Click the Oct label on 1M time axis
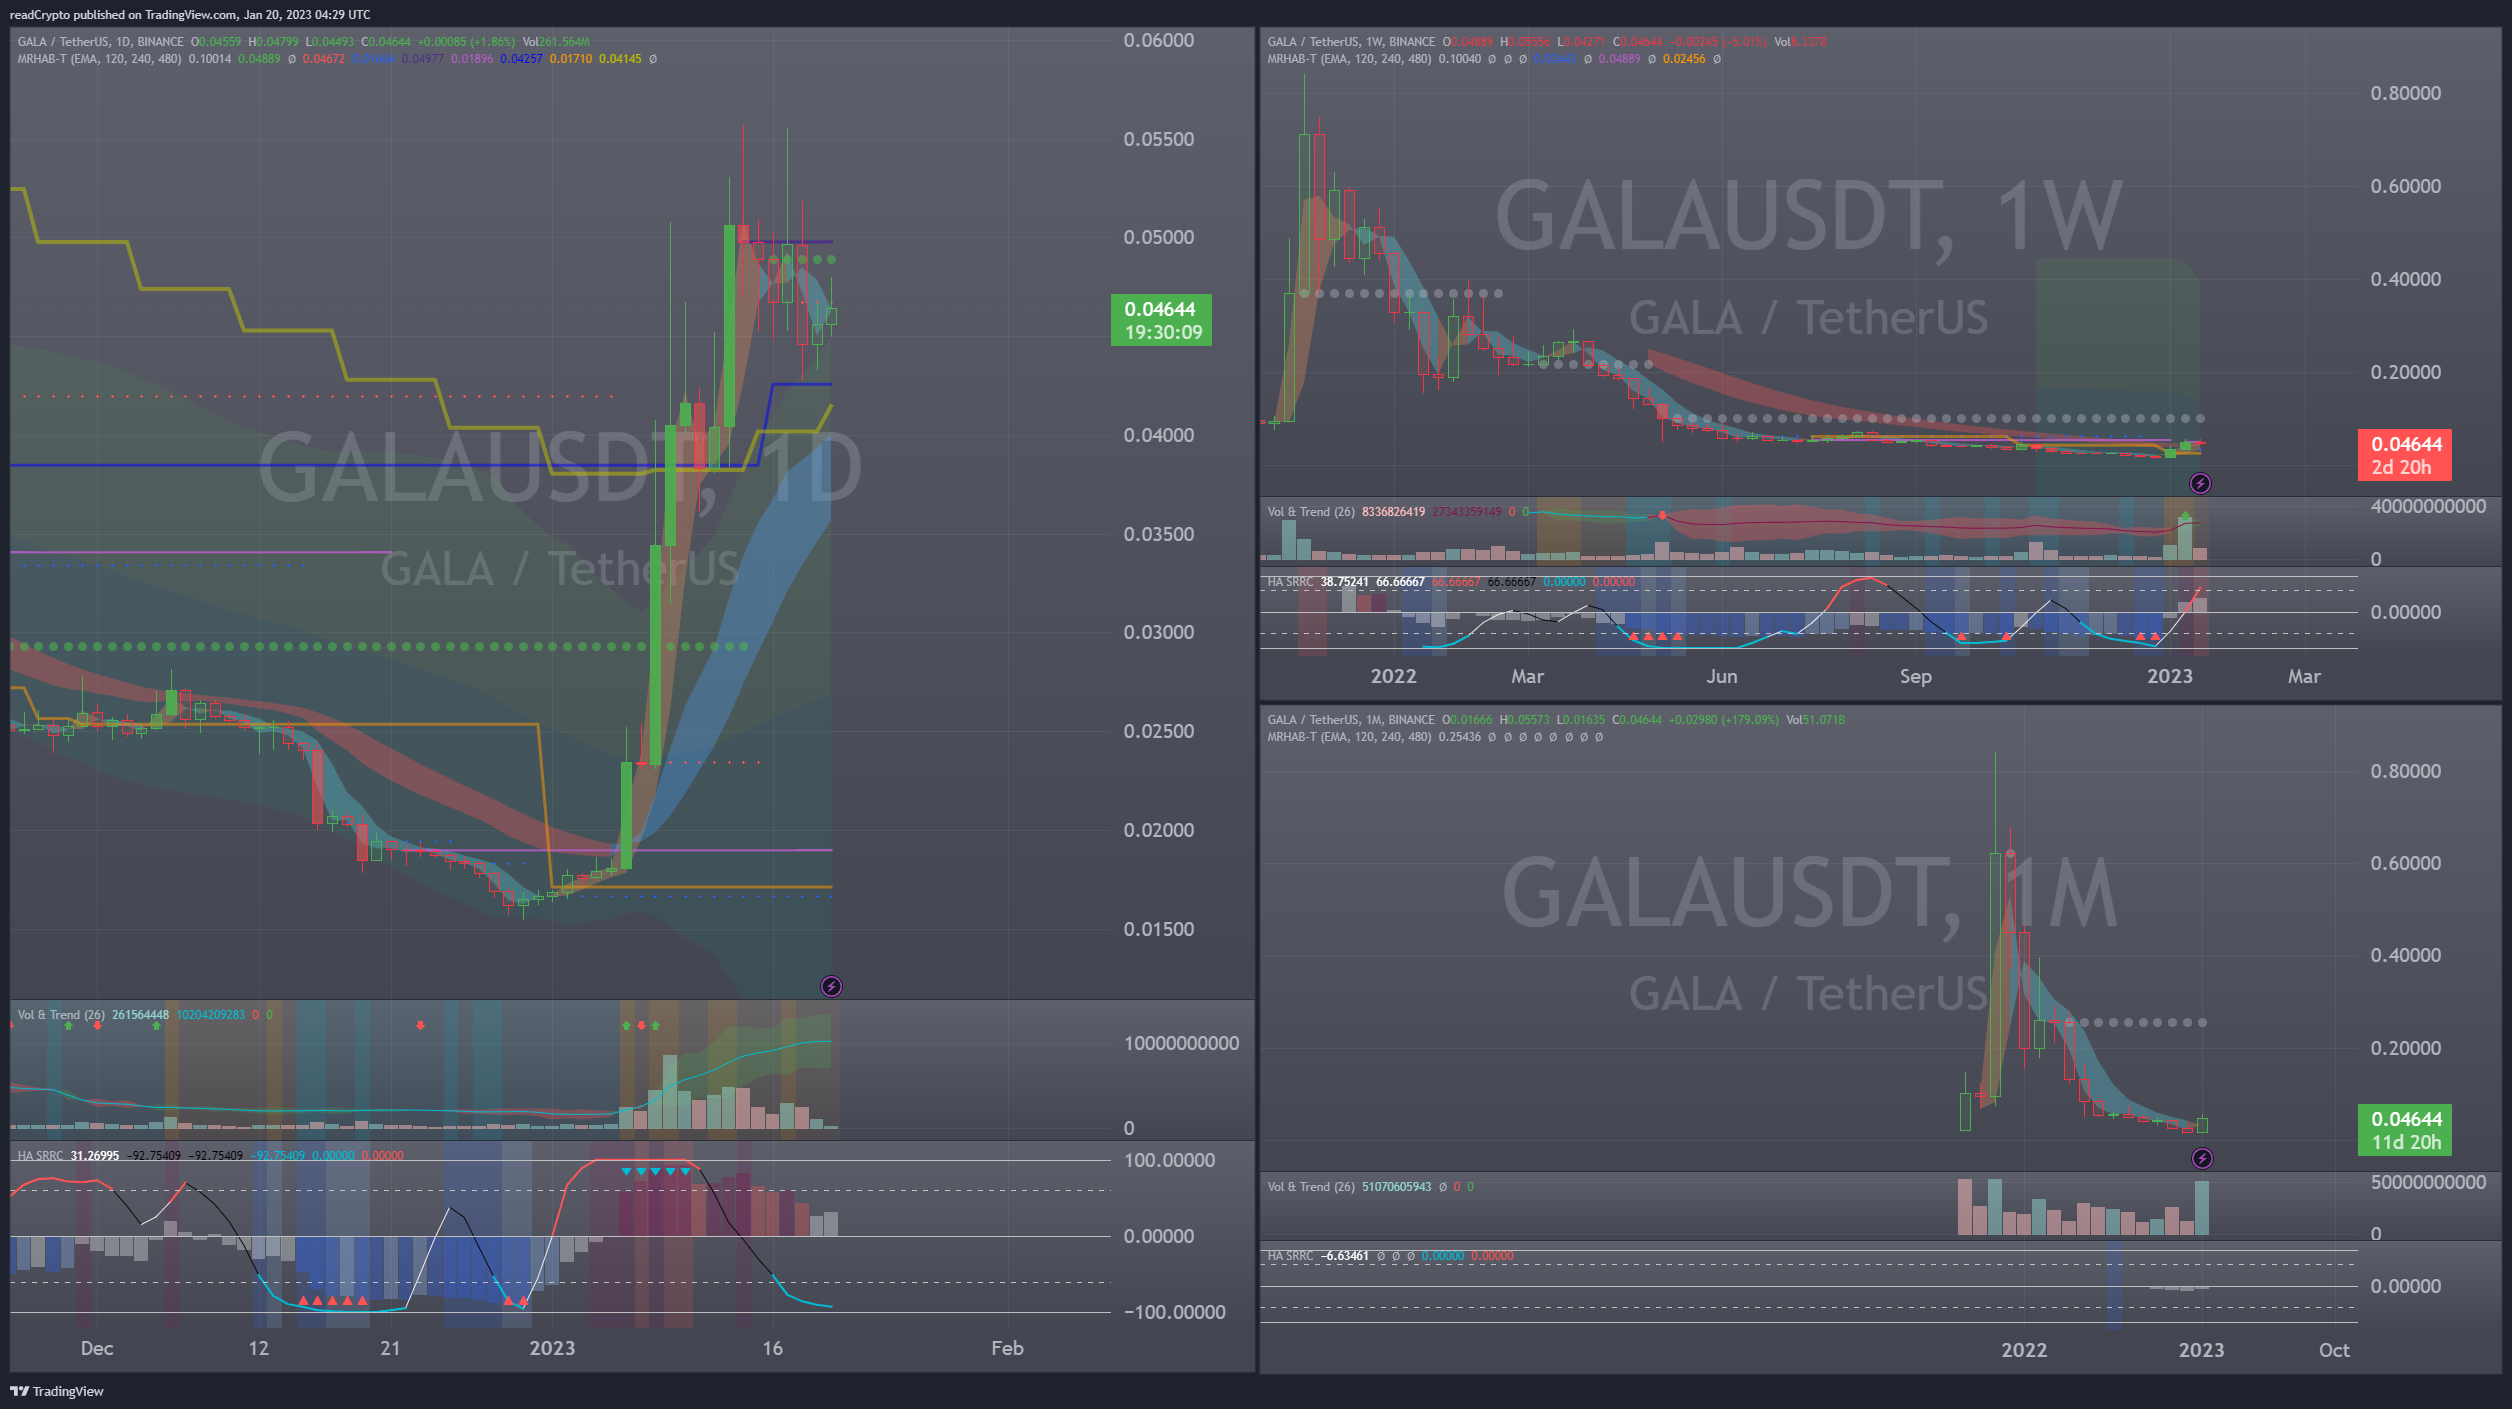 [x=2334, y=1350]
